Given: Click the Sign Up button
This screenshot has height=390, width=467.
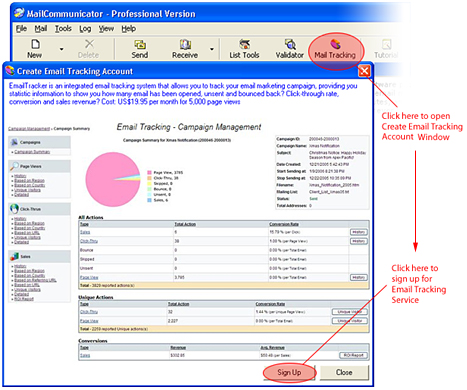Looking at the screenshot, I should (289, 372).
